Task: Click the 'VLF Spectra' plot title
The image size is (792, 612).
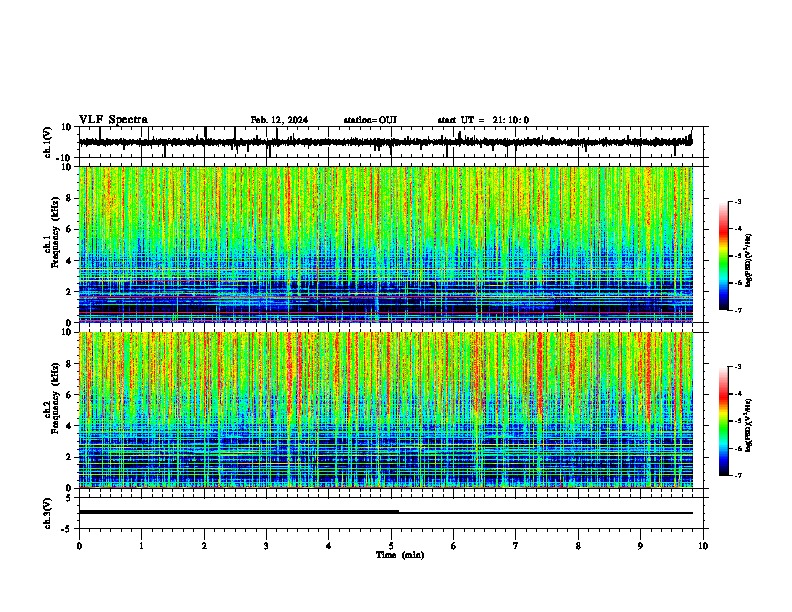Action: [x=113, y=120]
